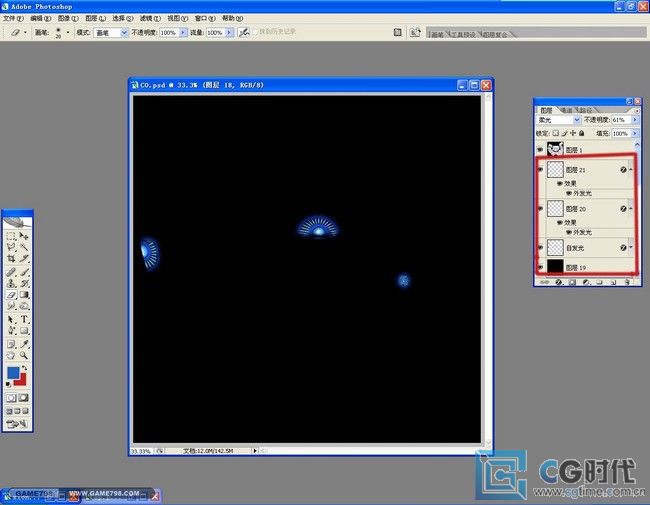Open the 滤镜 menu

coord(150,18)
